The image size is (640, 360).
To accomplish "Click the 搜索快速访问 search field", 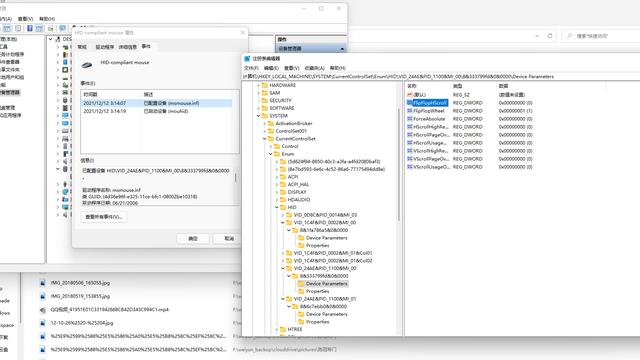I will [601, 36].
